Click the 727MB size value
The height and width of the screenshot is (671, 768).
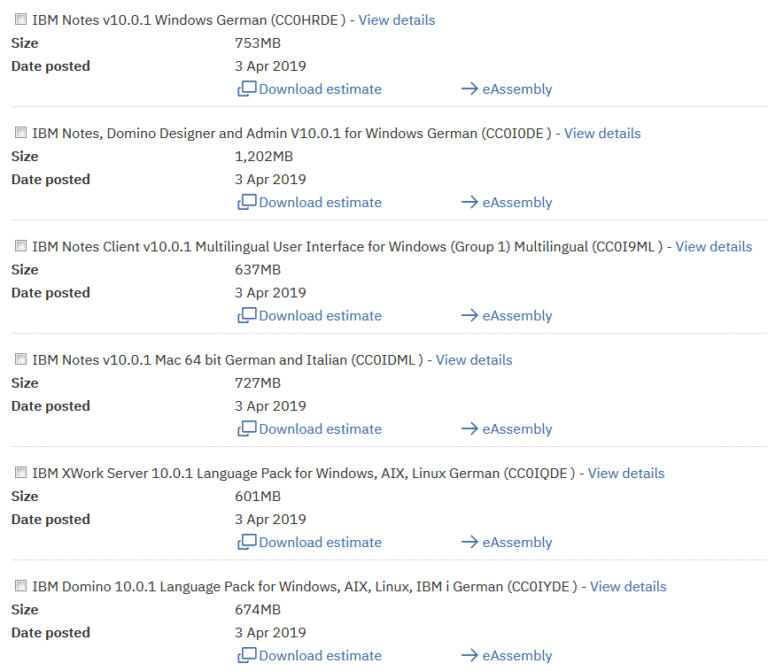point(258,383)
